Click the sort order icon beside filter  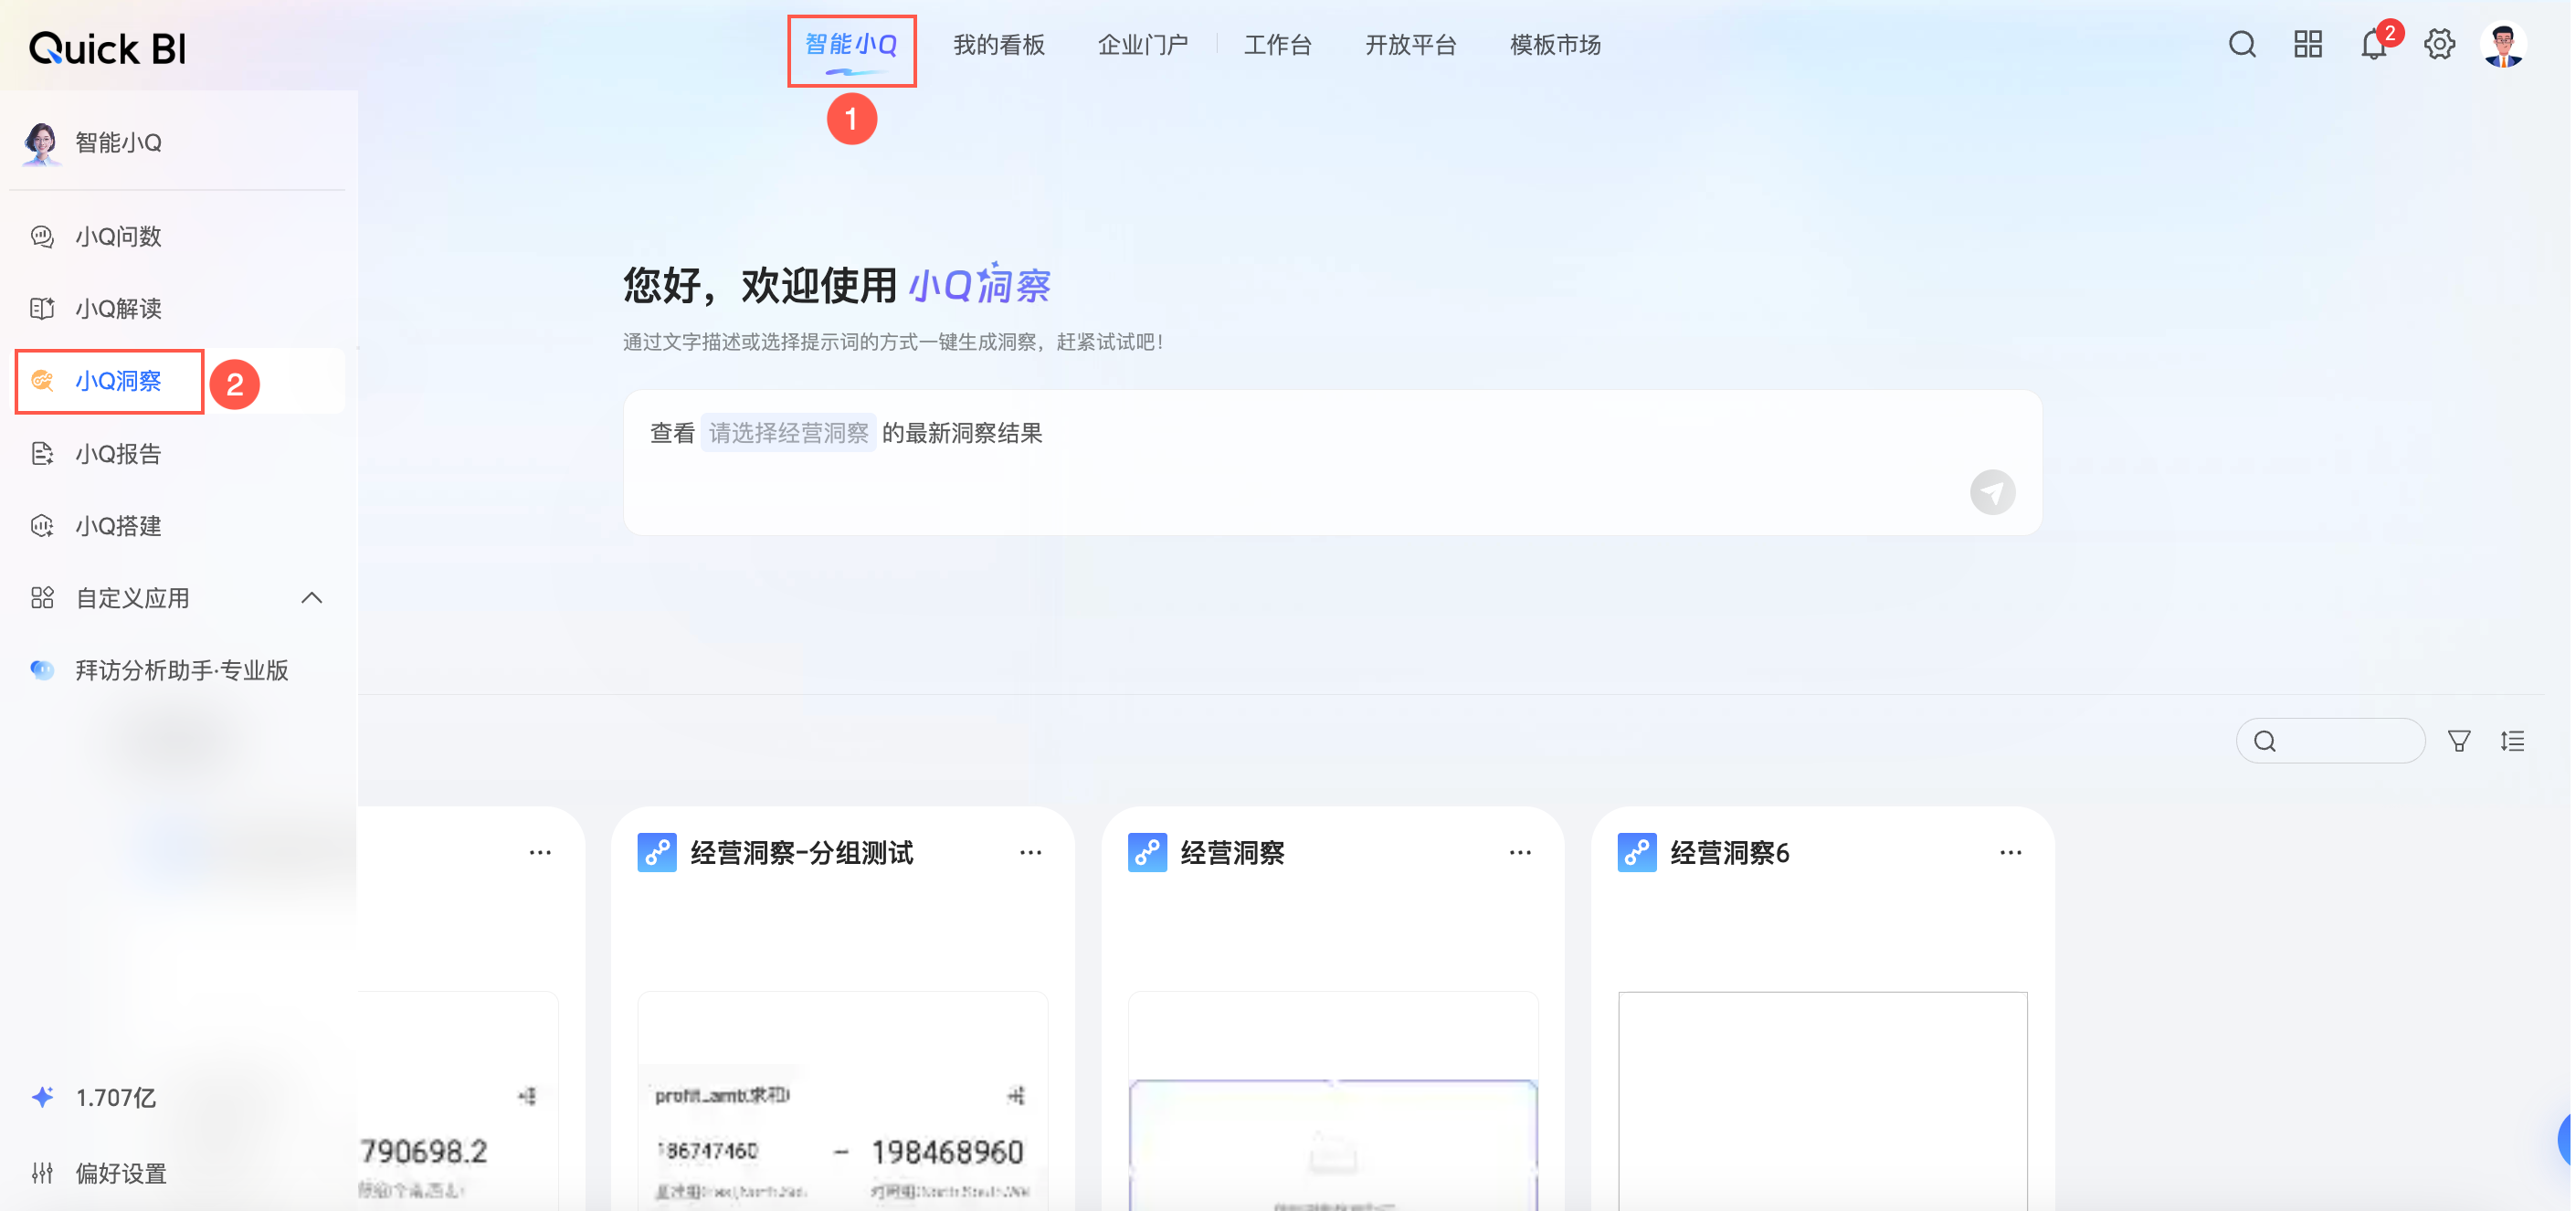[x=2512, y=741]
